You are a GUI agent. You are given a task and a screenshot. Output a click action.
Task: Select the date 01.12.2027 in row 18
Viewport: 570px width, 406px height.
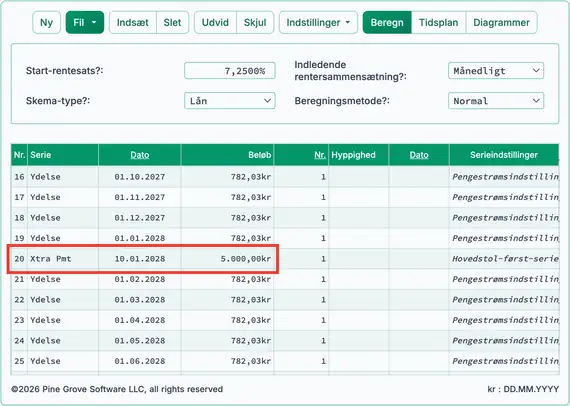(x=140, y=218)
